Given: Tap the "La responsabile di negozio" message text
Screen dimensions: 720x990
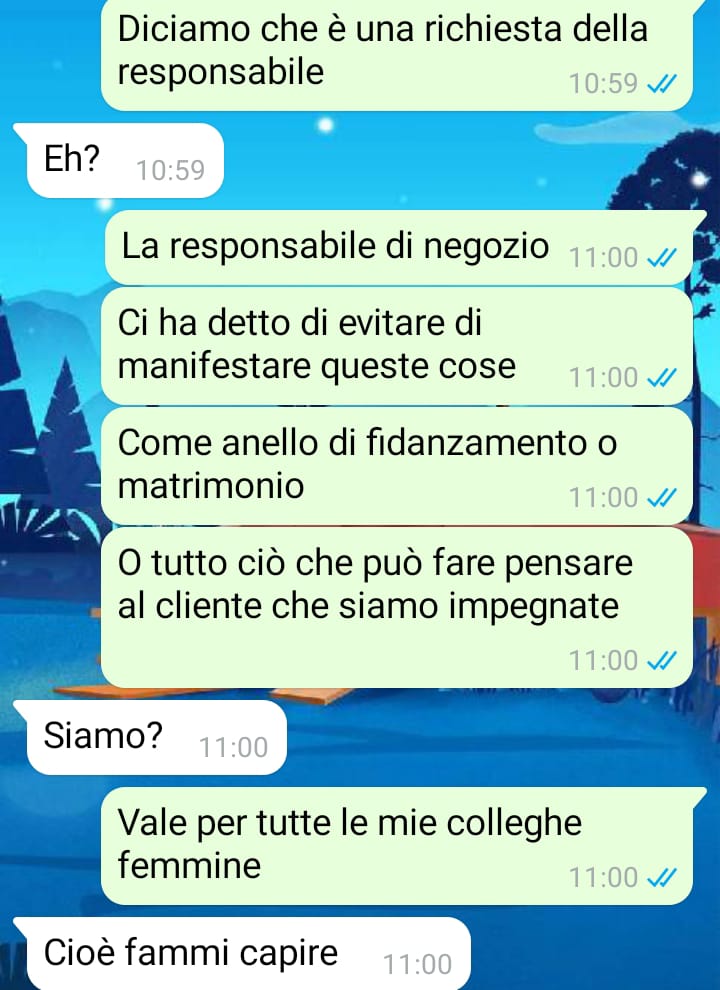Looking at the screenshot, I should click(x=335, y=246).
